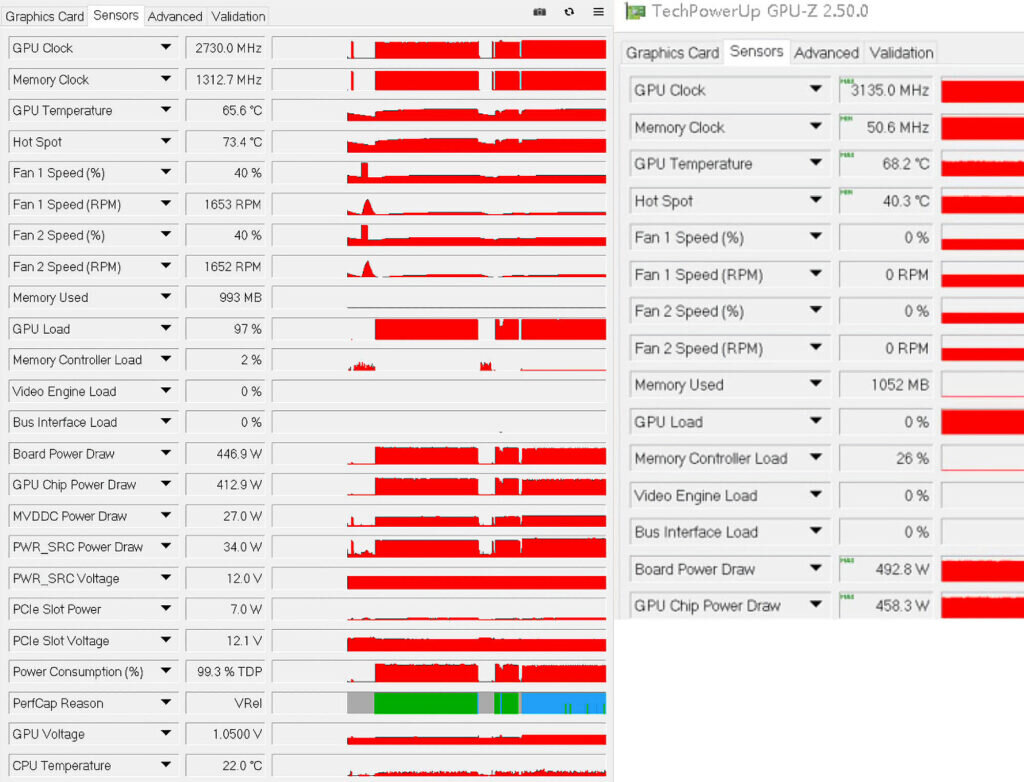Expand GPU Clock dropdown in left window

point(166,47)
